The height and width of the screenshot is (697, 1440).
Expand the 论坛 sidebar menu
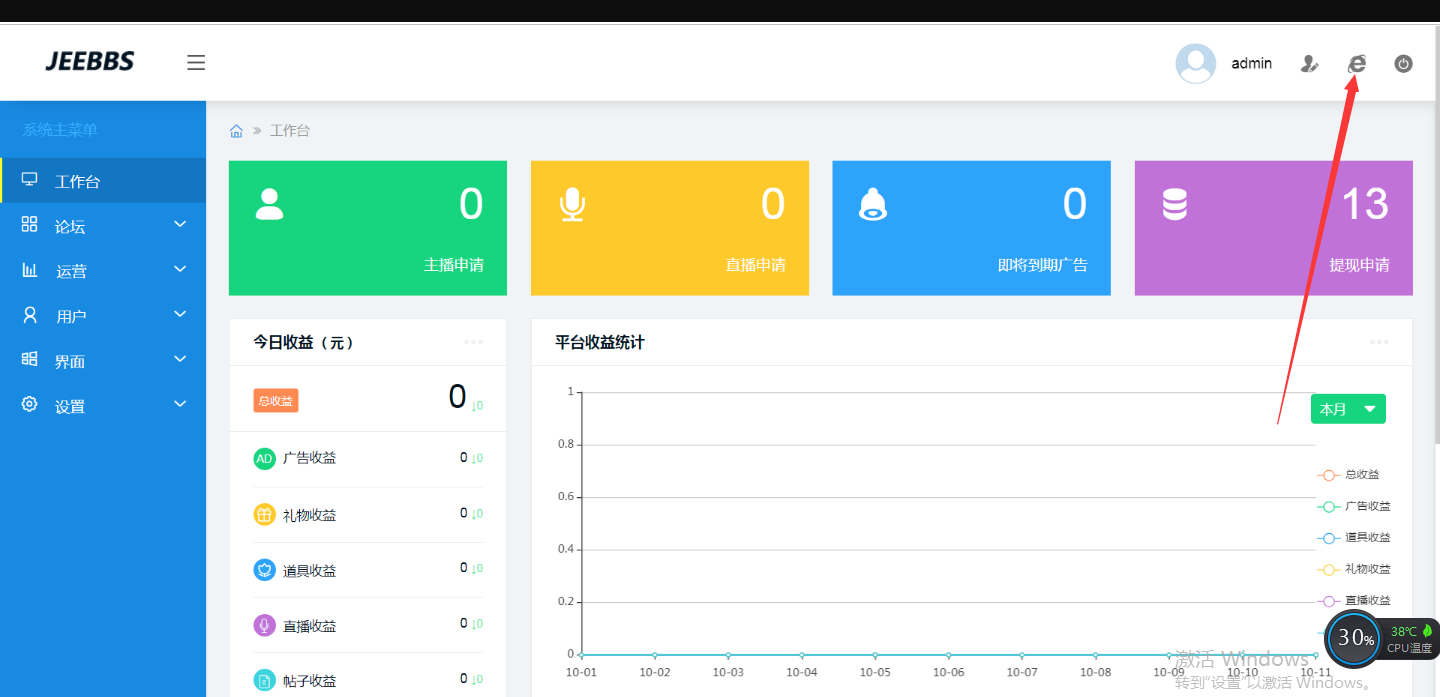[103, 226]
